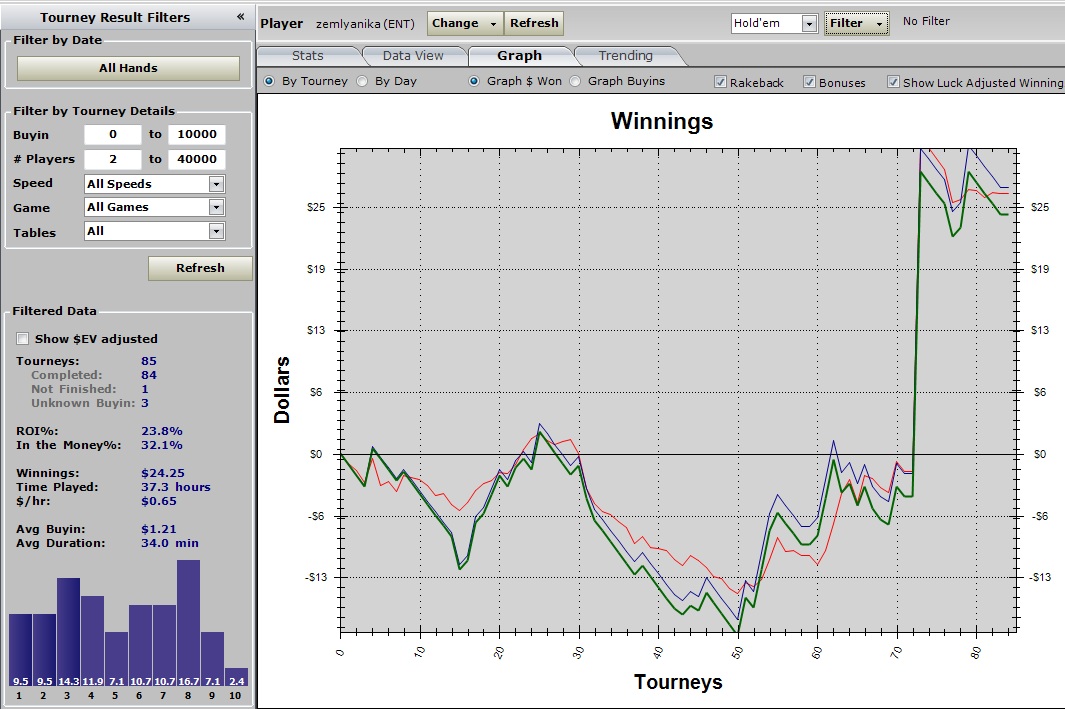Open the Trending tab
The height and width of the screenshot is (709, 1065).
point(625,56)
